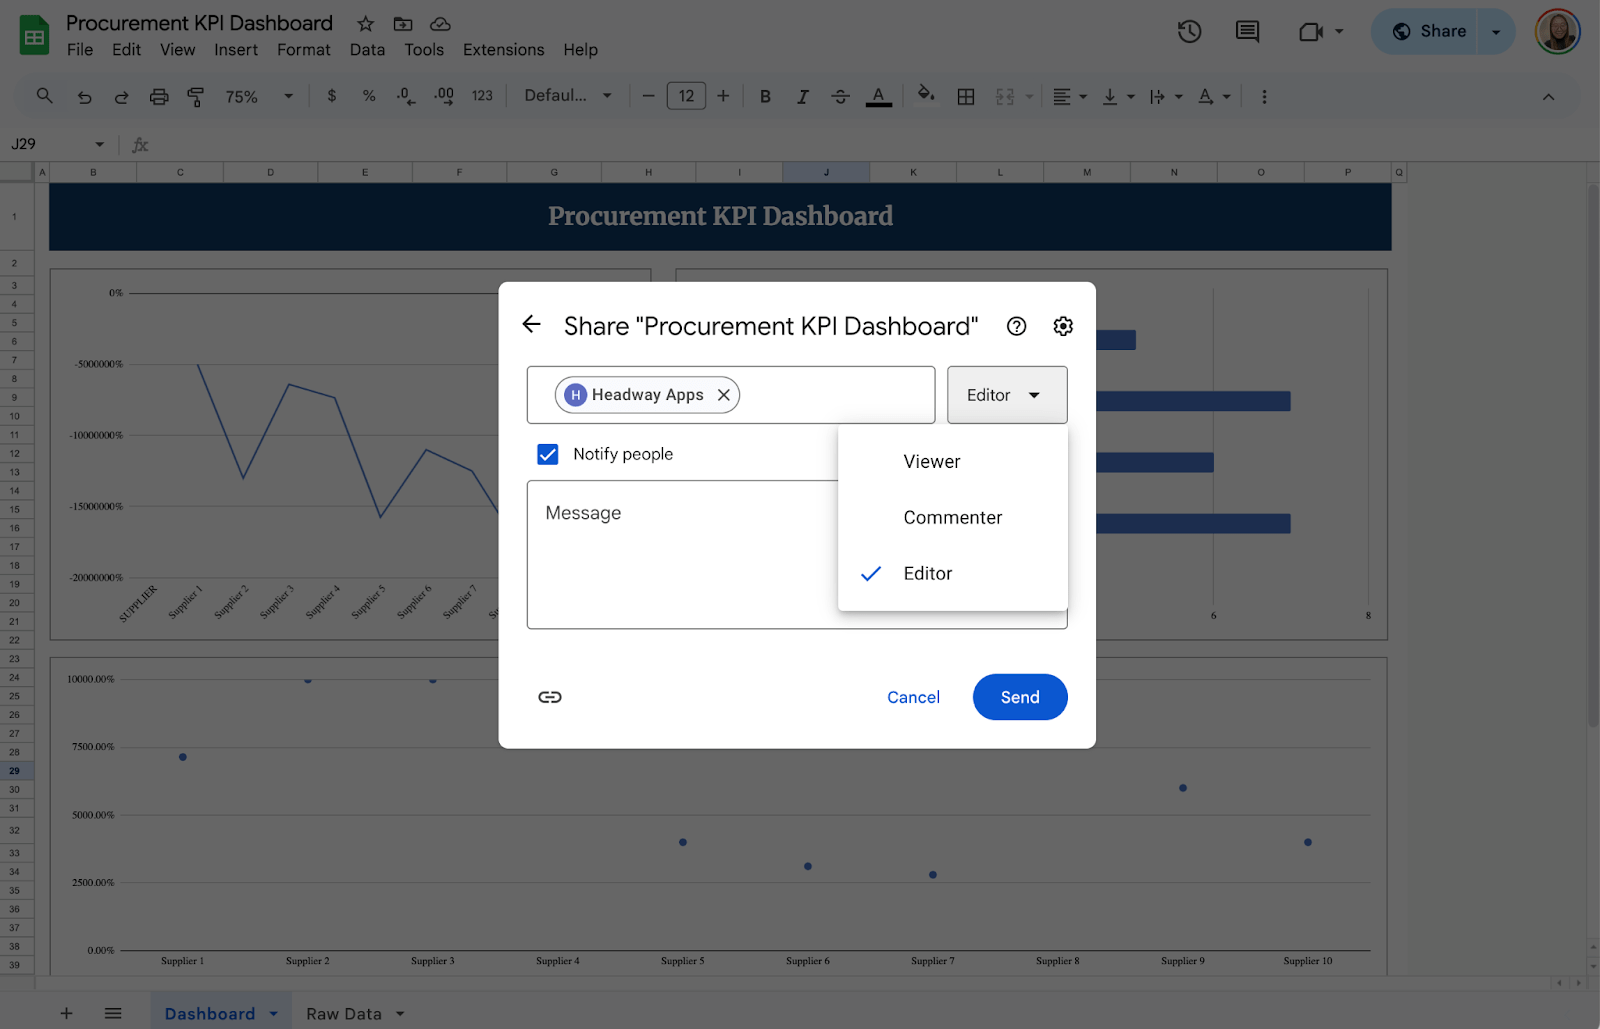Viewport: 1600px width, 1029px height.
Task: Open the text color picker
Action: (878, 97)
